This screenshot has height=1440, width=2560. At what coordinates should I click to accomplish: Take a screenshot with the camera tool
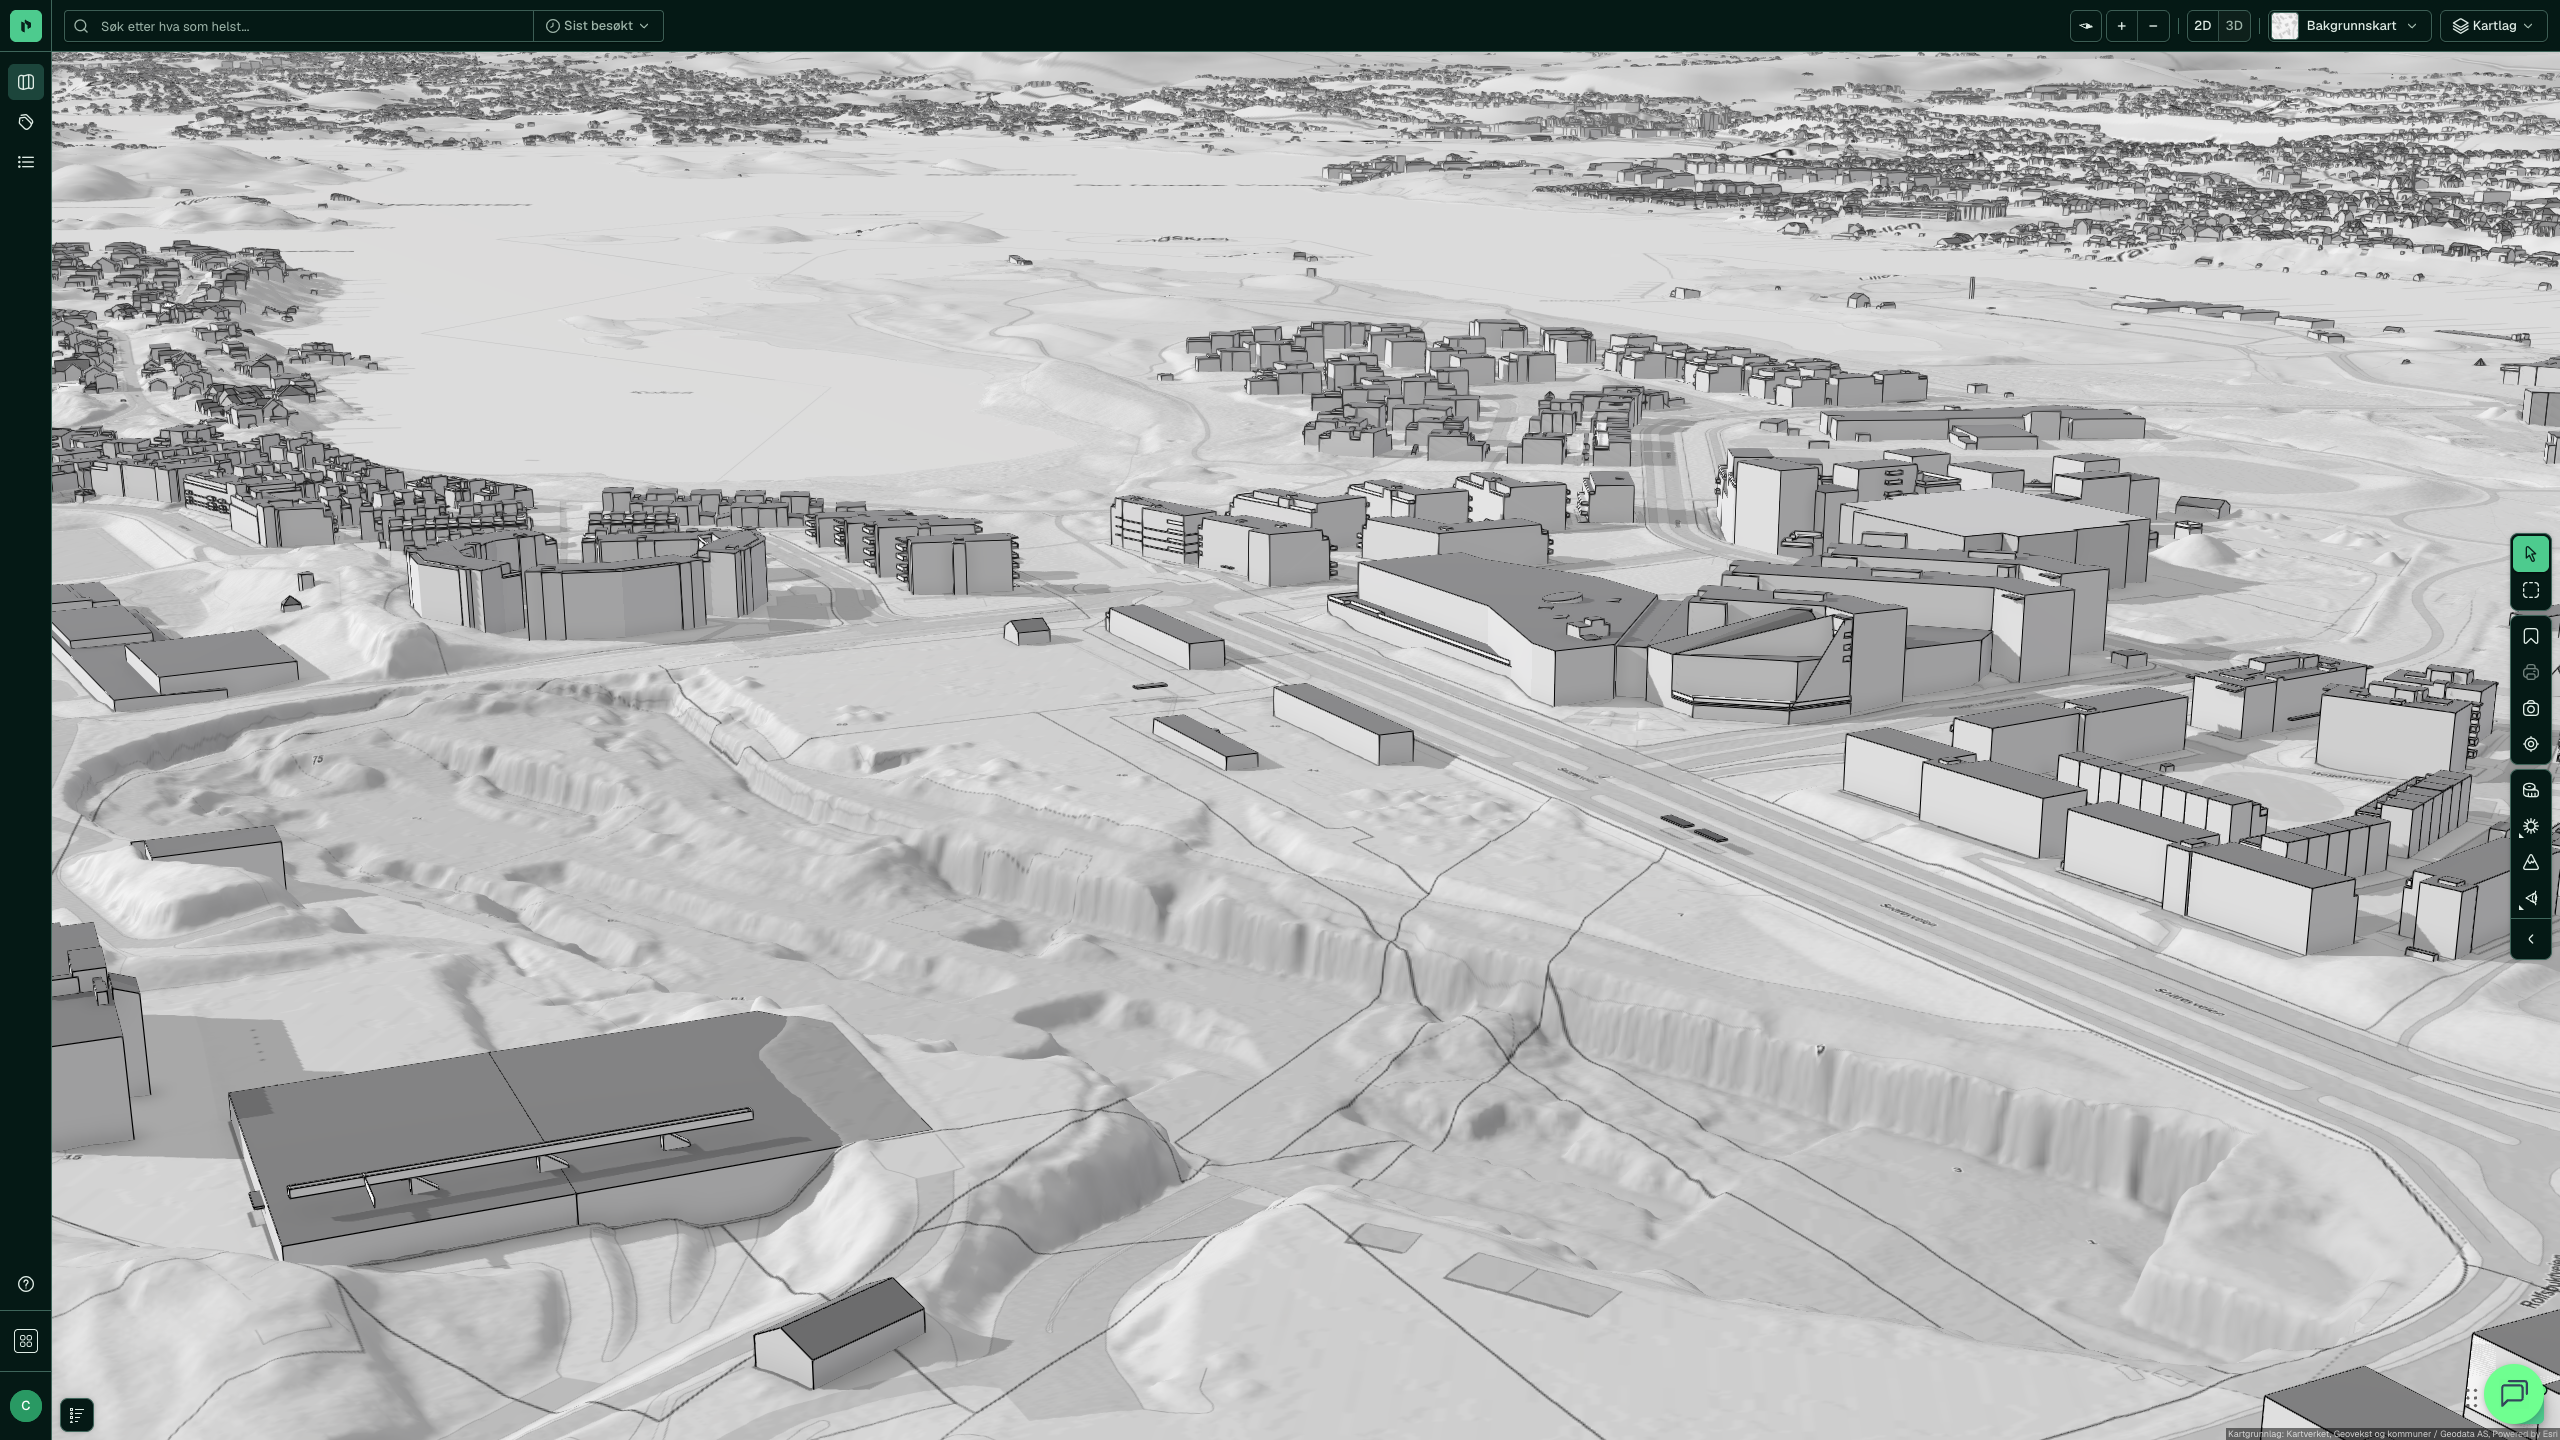point(2531,709)
